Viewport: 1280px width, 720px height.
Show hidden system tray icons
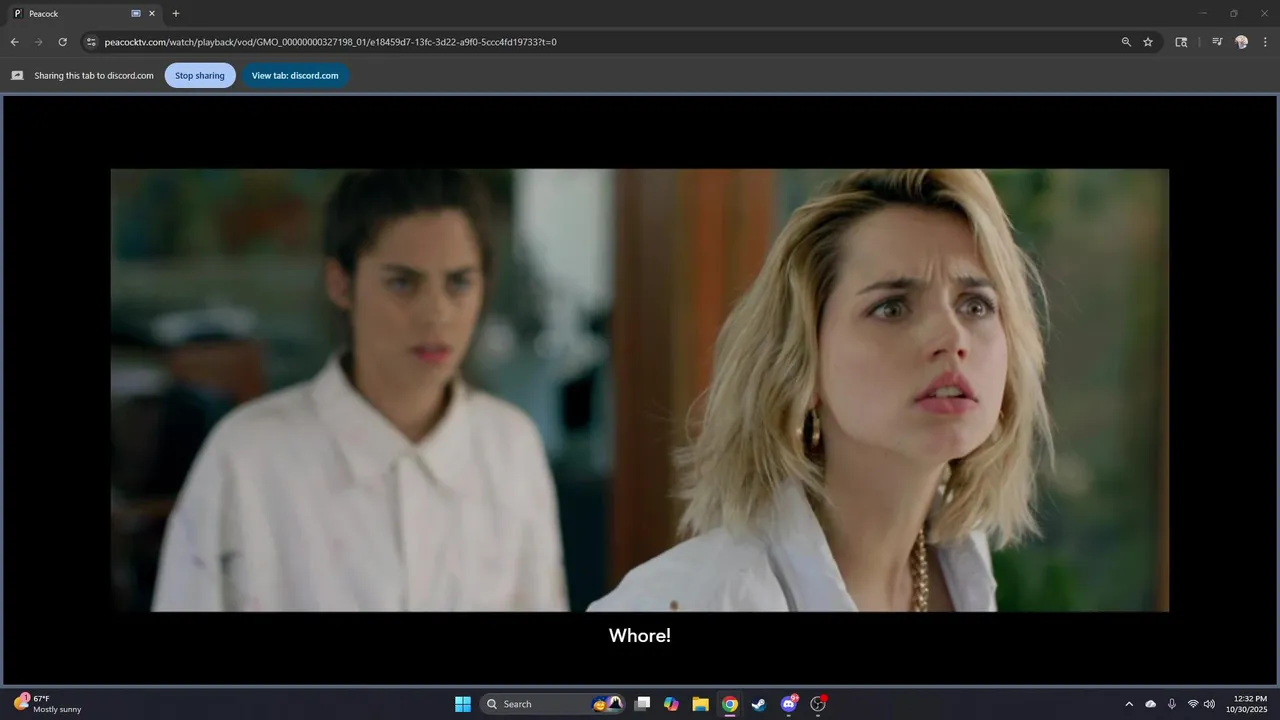coord(1129,704)
